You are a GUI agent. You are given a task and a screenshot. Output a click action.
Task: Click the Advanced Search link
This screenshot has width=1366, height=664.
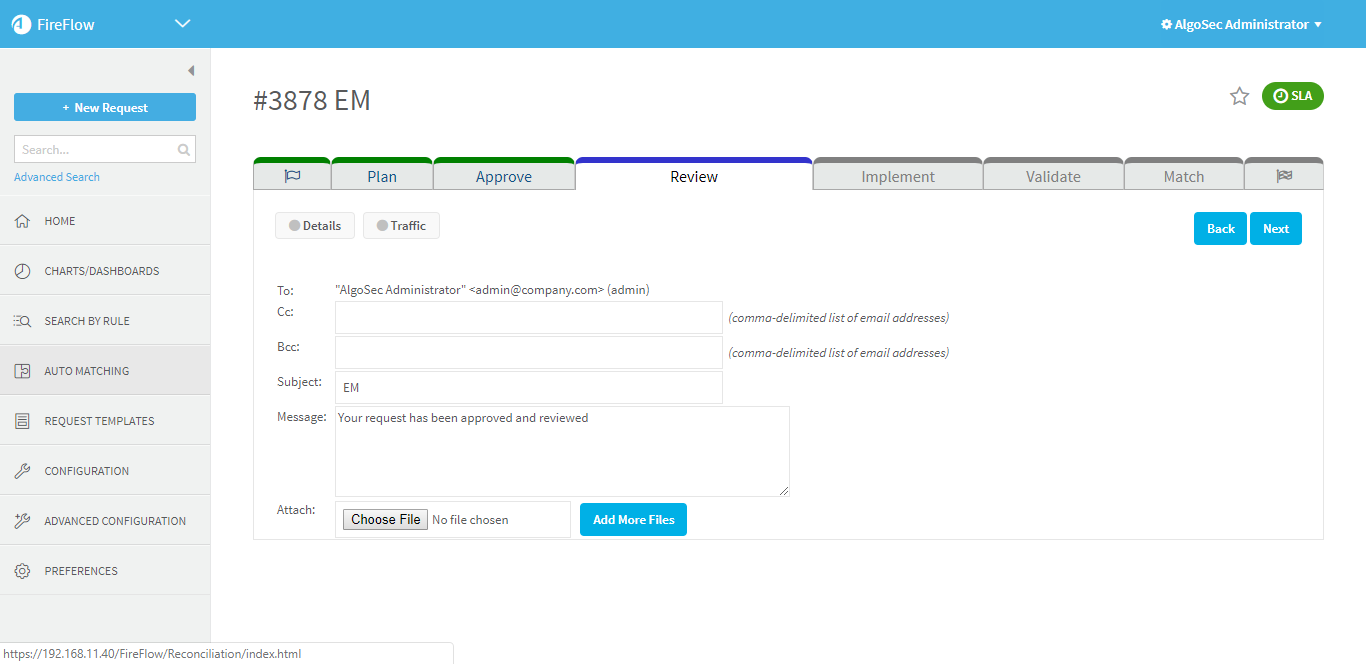tap(57, 177)
